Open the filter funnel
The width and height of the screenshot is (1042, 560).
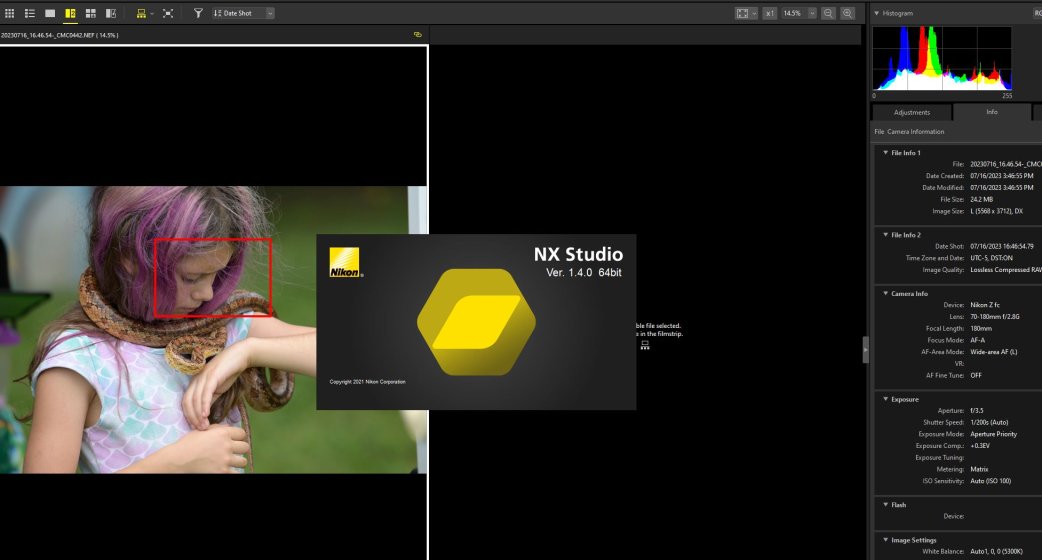(x=198, y=13)
